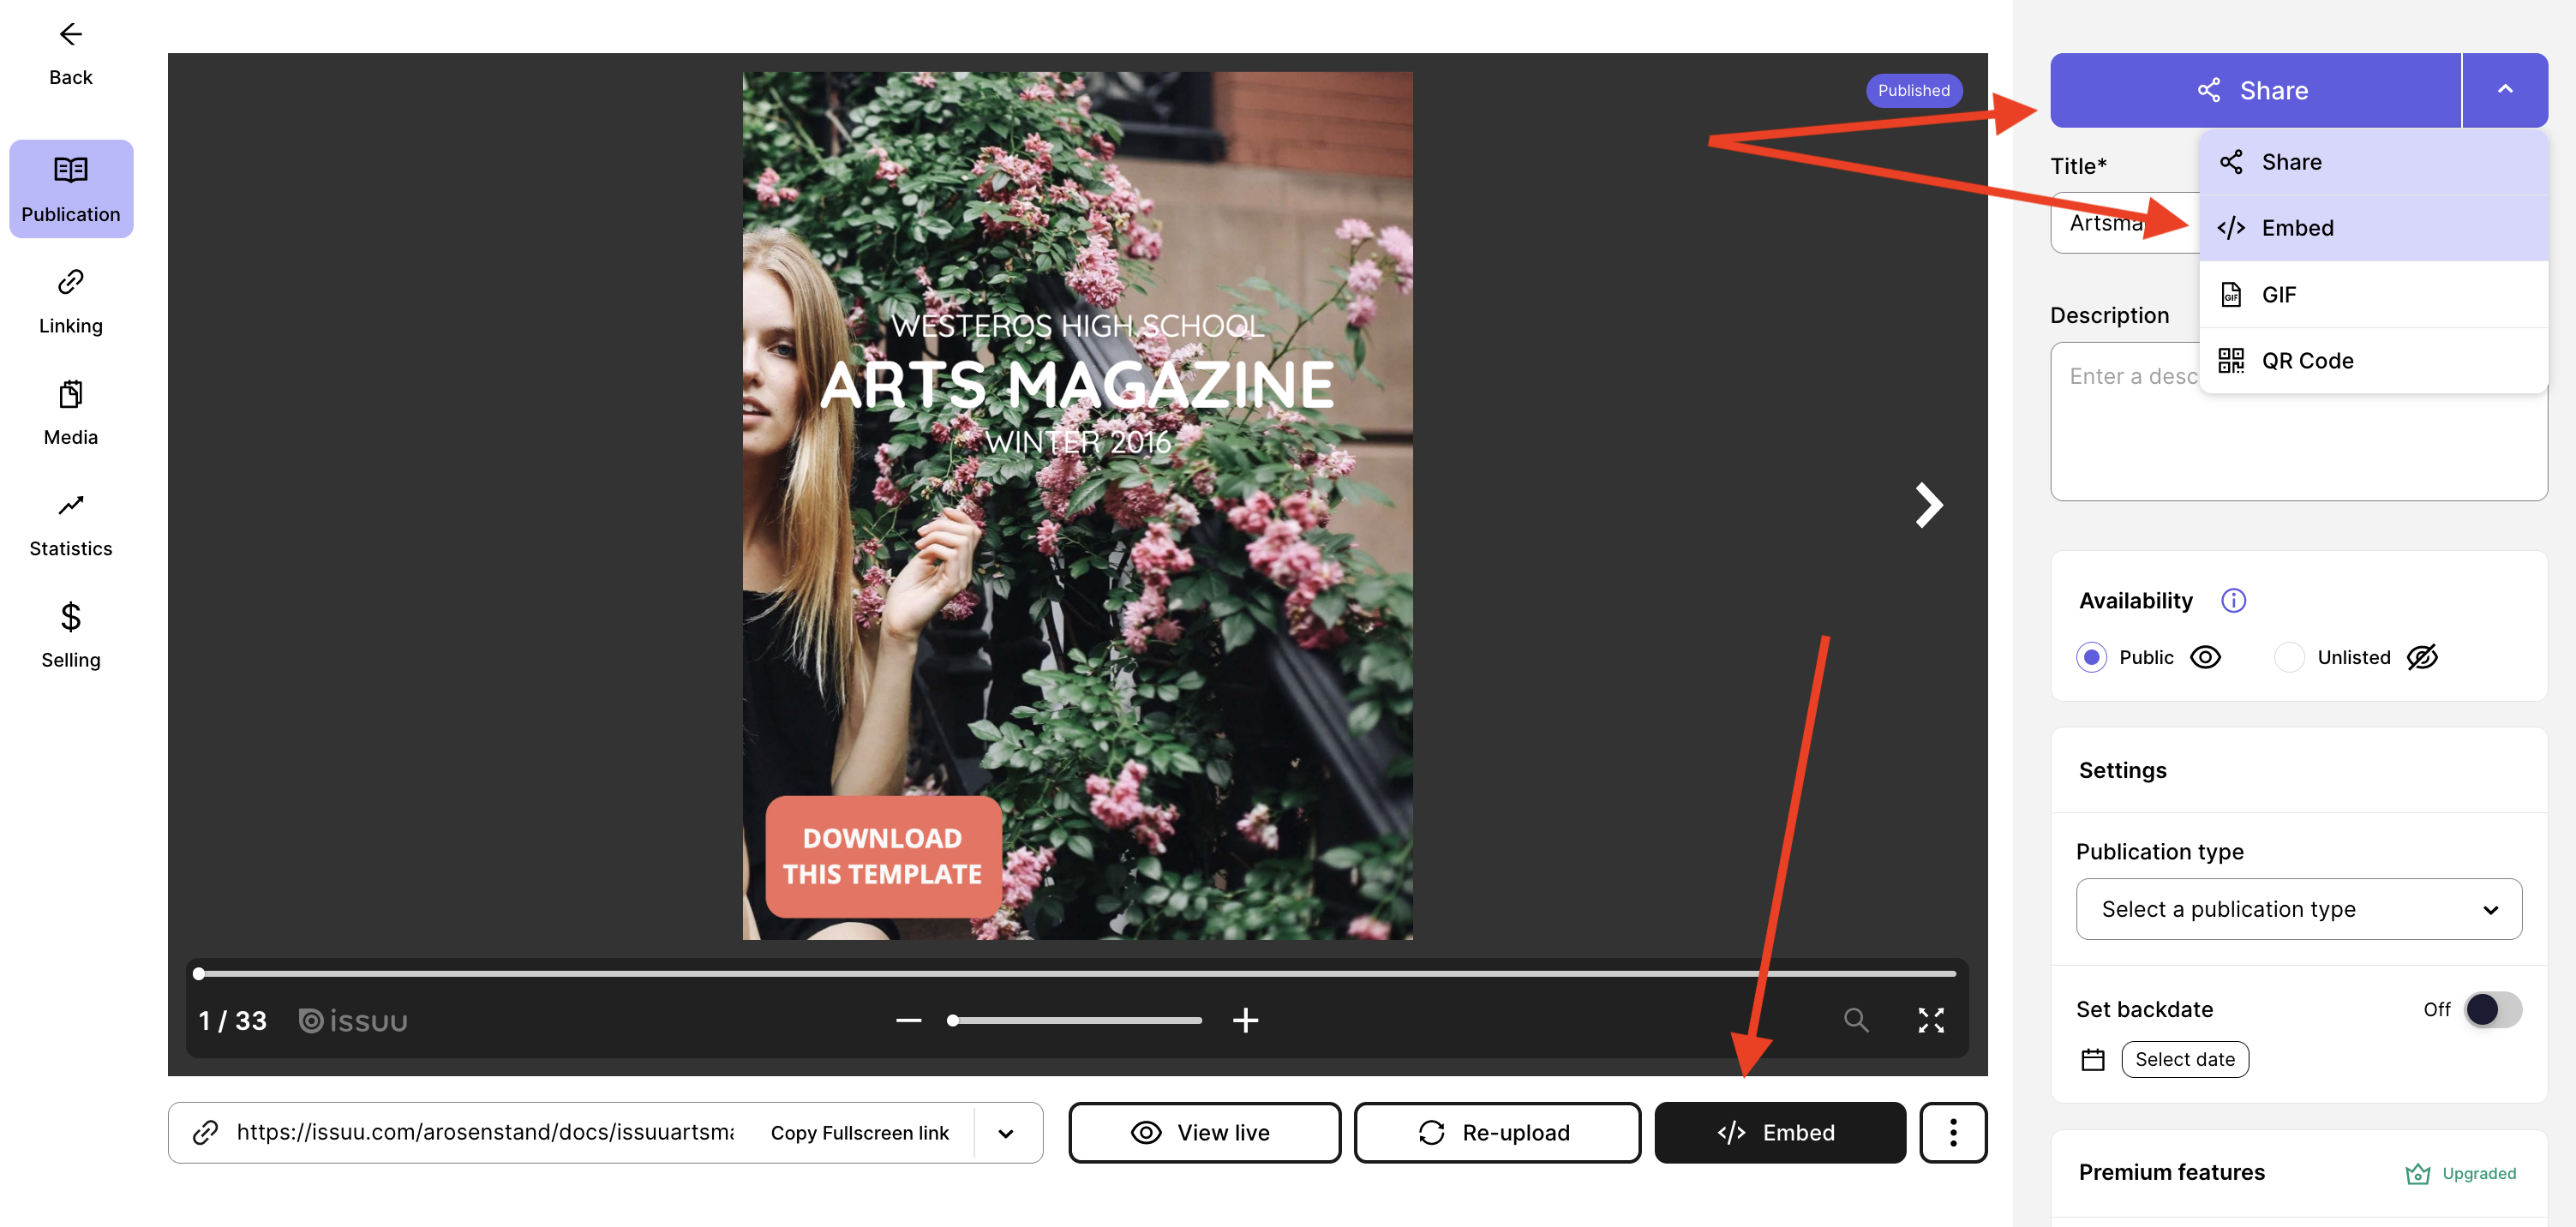View publication Statistics
2576x1227 pixels.
click(x=70, y=523)
